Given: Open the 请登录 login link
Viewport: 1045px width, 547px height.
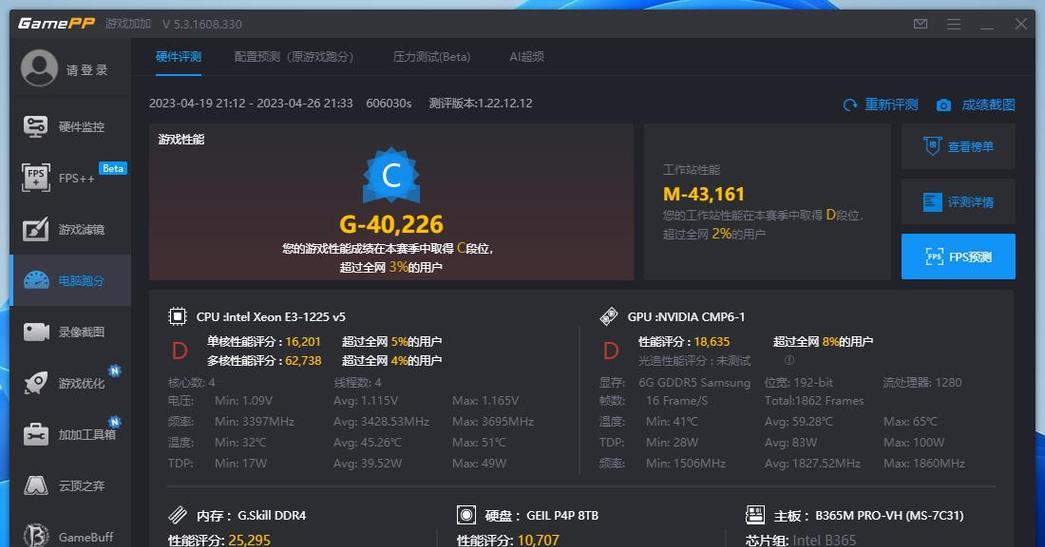Looking at the screenshot, I should tap(87, 70).
